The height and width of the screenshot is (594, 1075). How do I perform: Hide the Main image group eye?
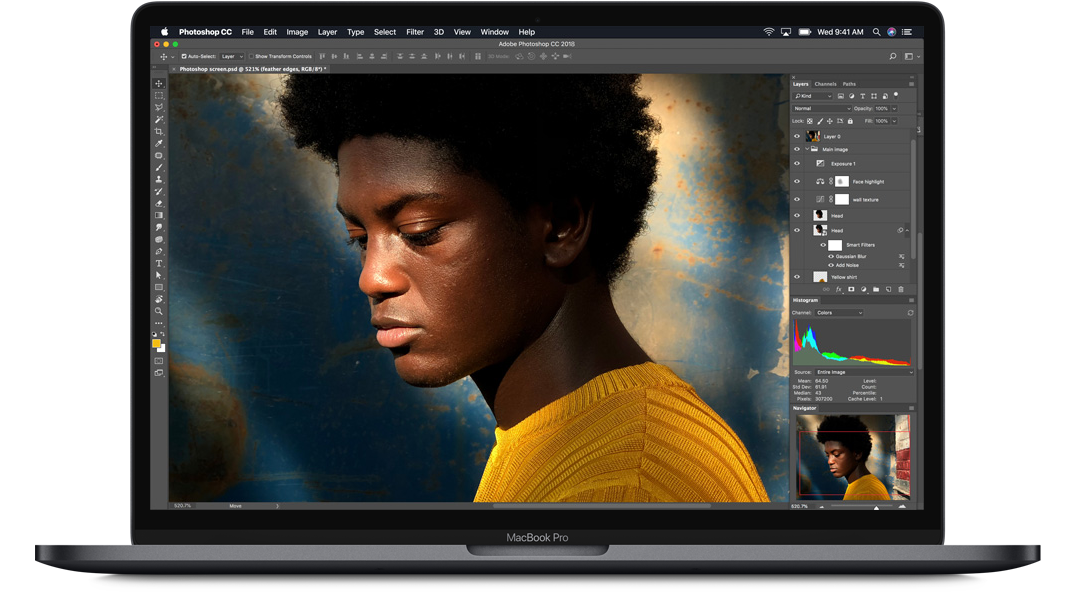(797, 149)
